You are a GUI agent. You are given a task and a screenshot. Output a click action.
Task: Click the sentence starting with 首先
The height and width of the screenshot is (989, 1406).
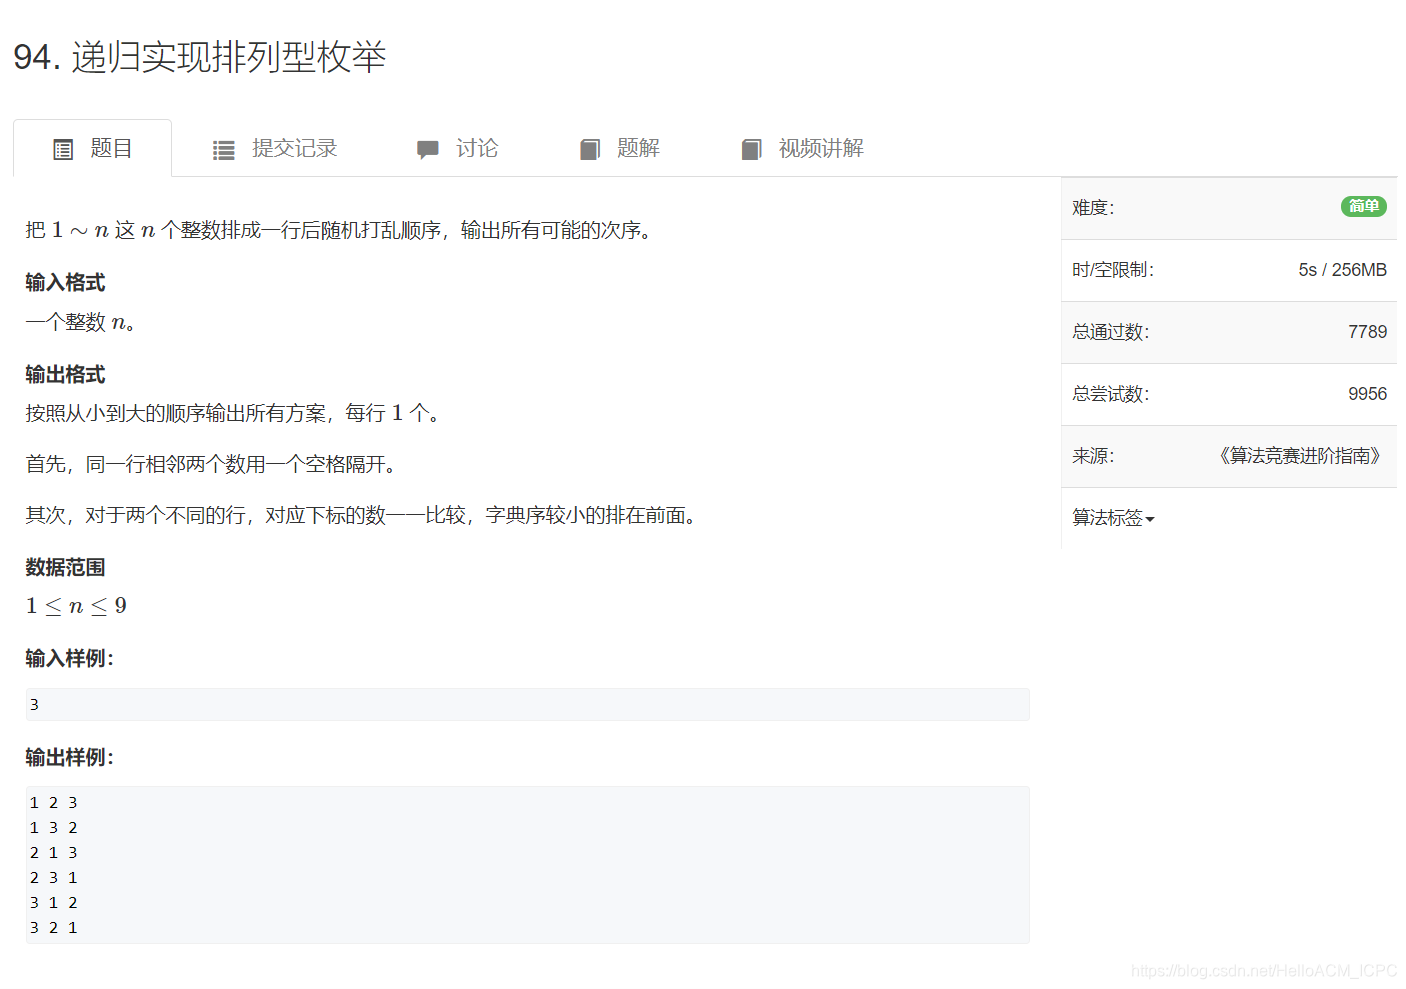(213, 464)
